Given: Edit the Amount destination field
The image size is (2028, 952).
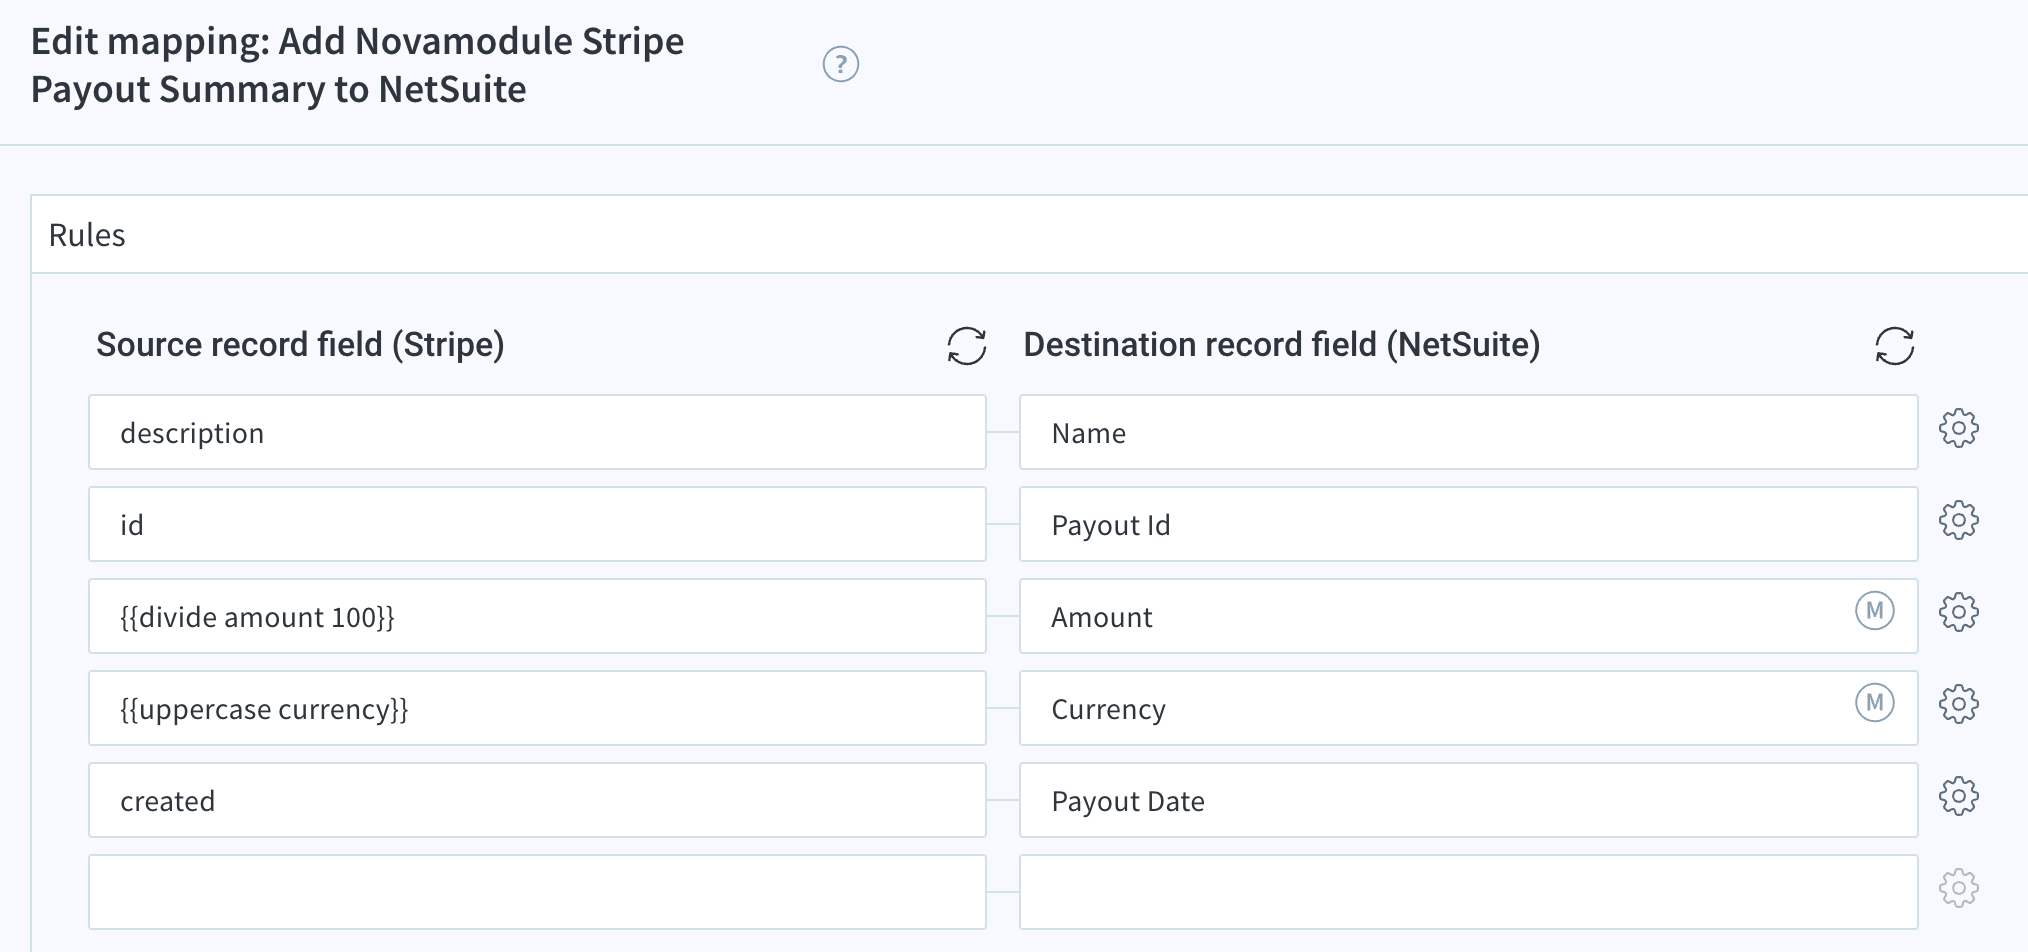Looking at the screenshot, I should 1469,616.
